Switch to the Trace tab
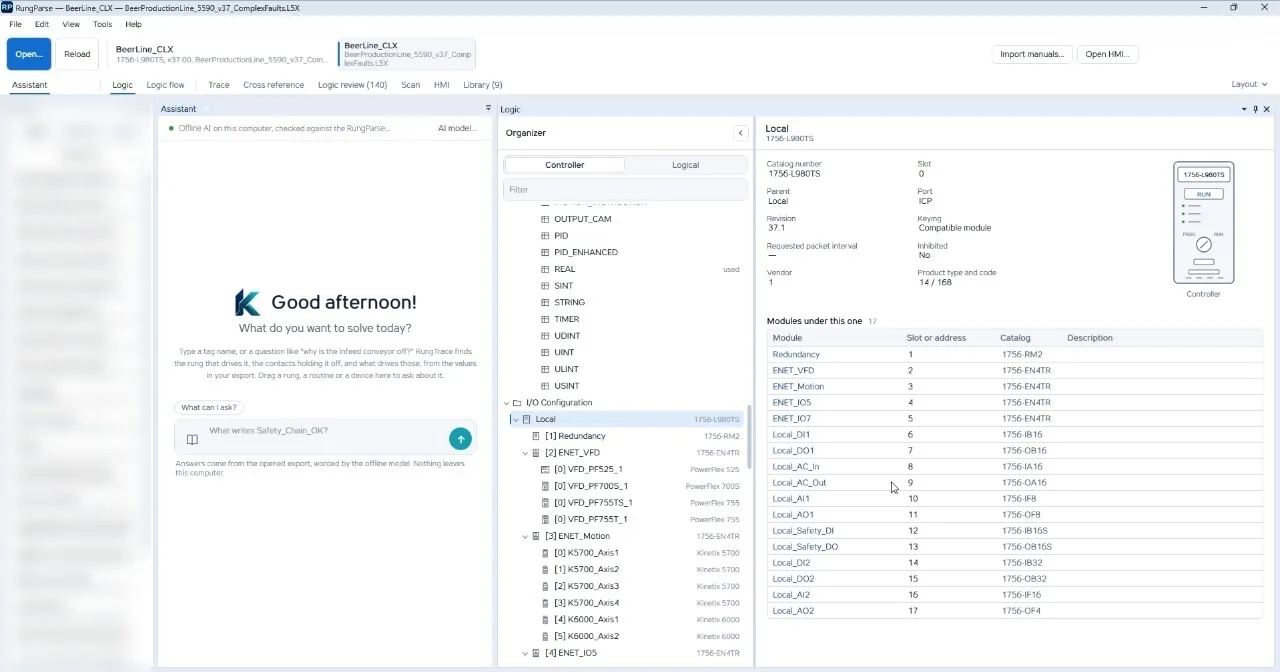The height and width of the screenshot is (672, 1280). pyautogui.click(x=218, y=85)
